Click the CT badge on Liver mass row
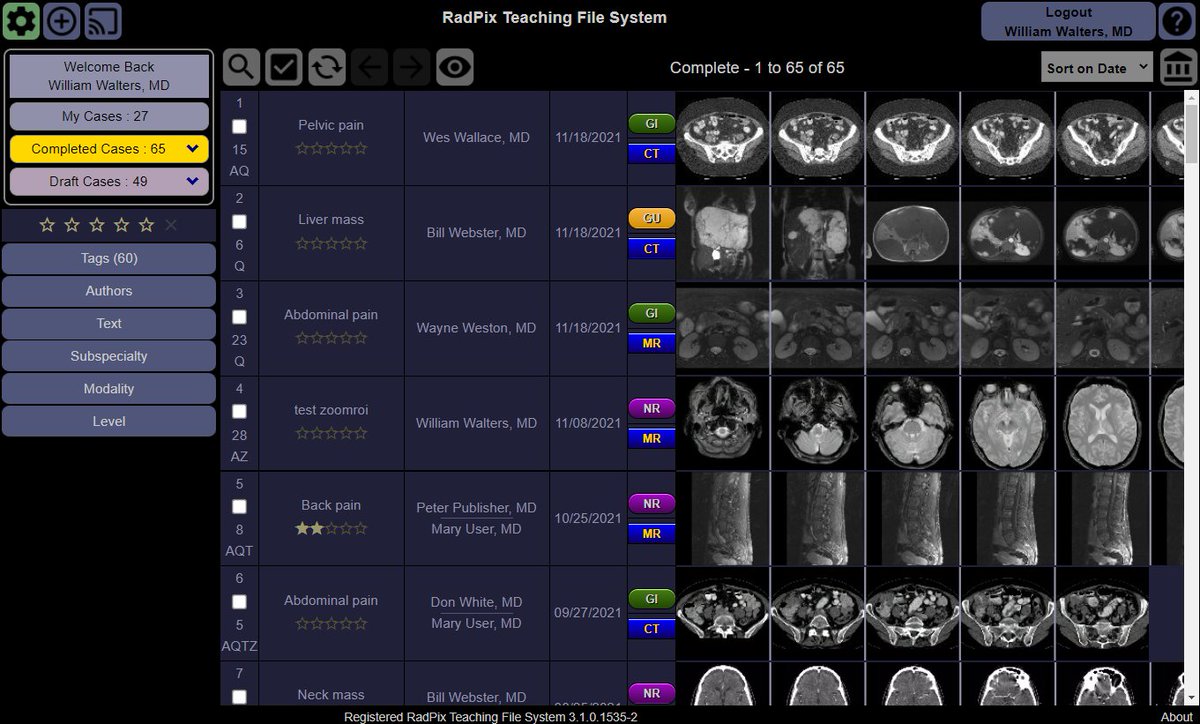This screenshot has width=1200, height=724. pos(652,249)
